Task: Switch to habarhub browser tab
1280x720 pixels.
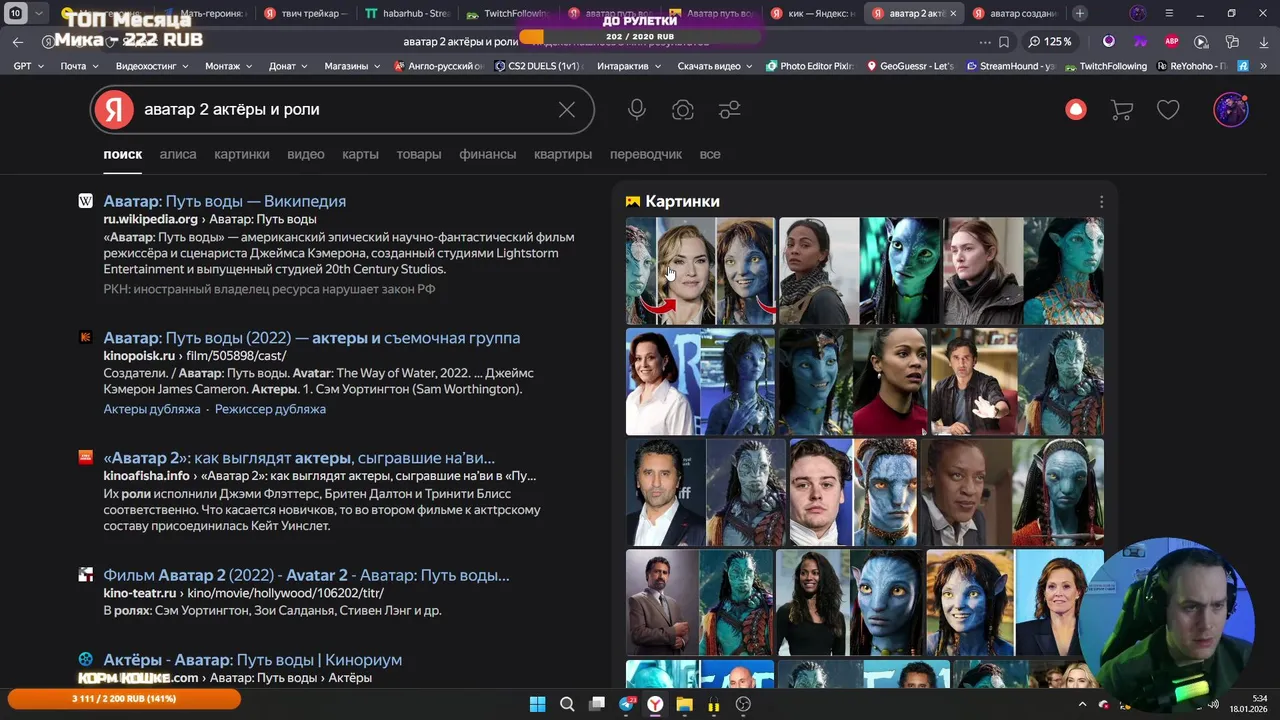Action: tap(406, 13)
